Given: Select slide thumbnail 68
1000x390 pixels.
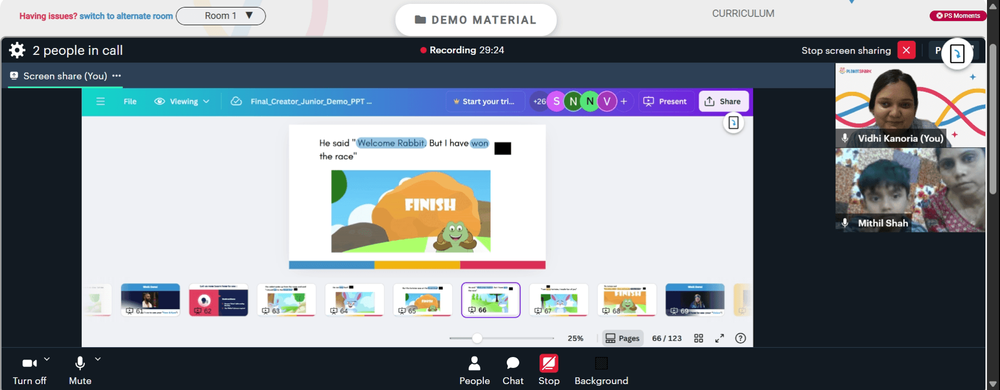Looking at the screenshot, I should (627, 300).
